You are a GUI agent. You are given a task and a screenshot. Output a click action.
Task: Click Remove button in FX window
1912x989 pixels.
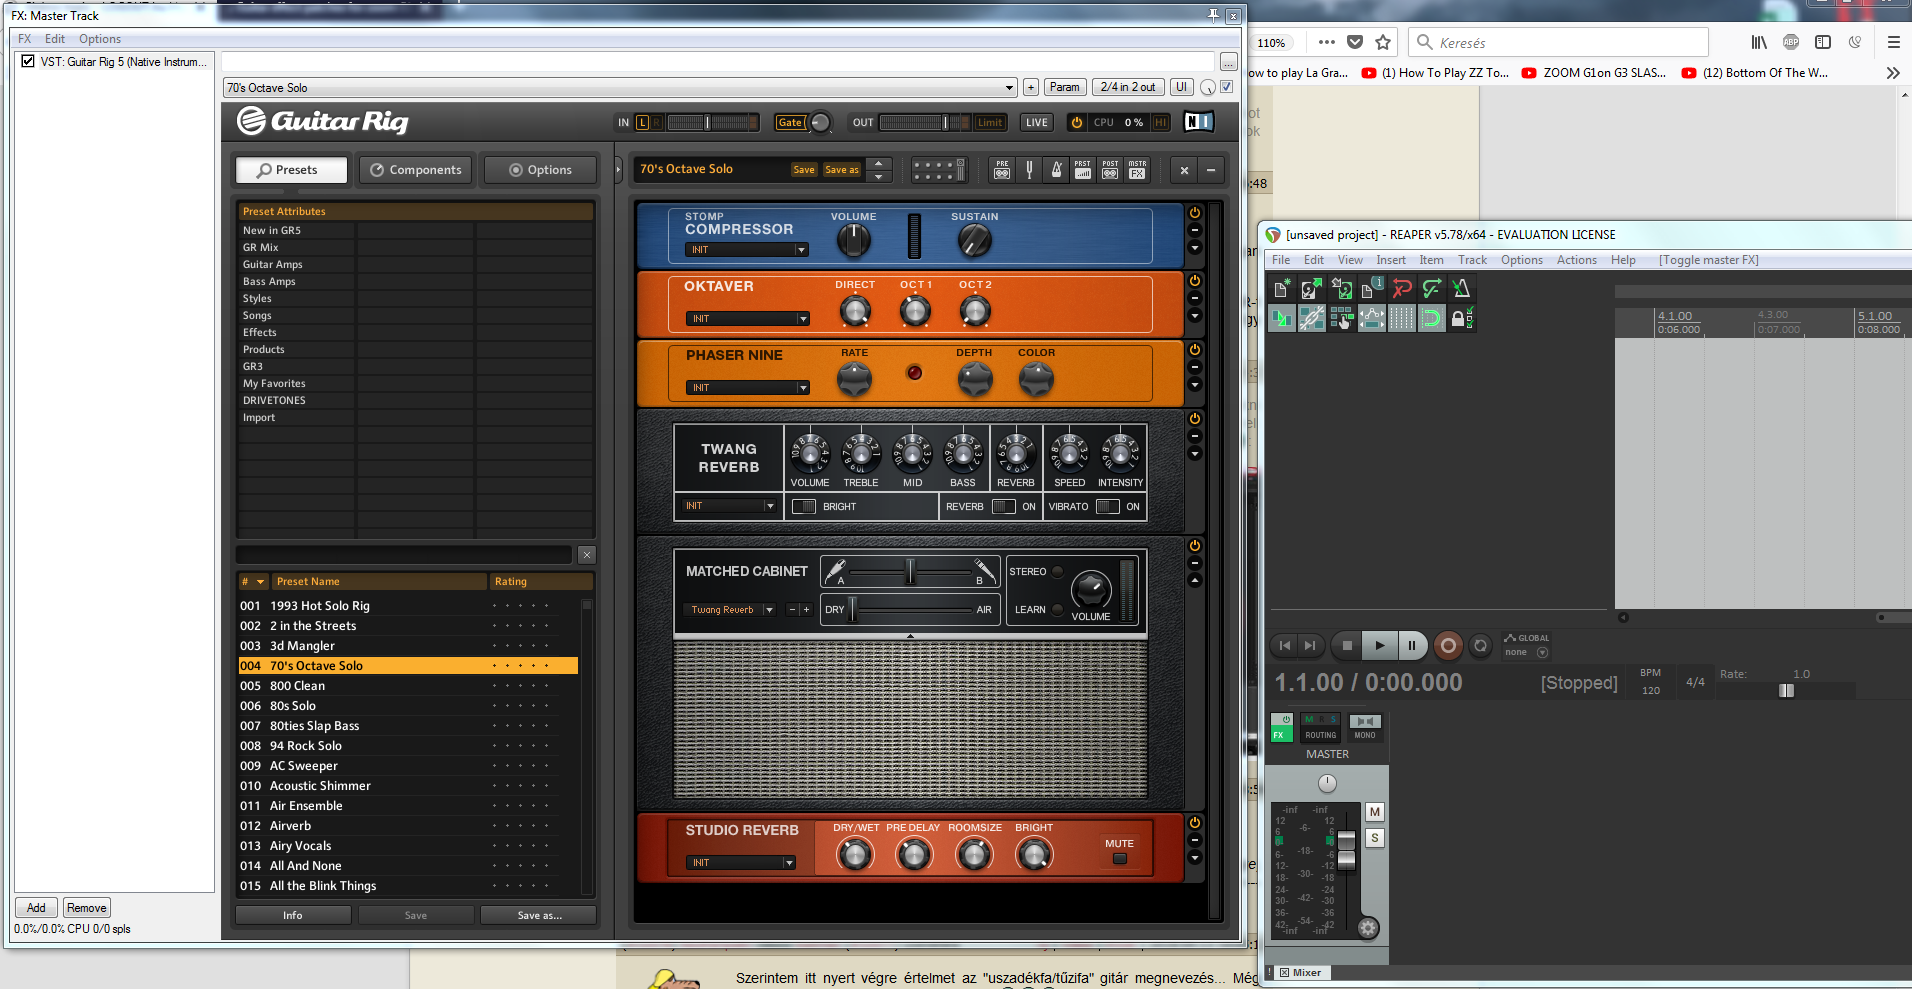click(87, 908)
